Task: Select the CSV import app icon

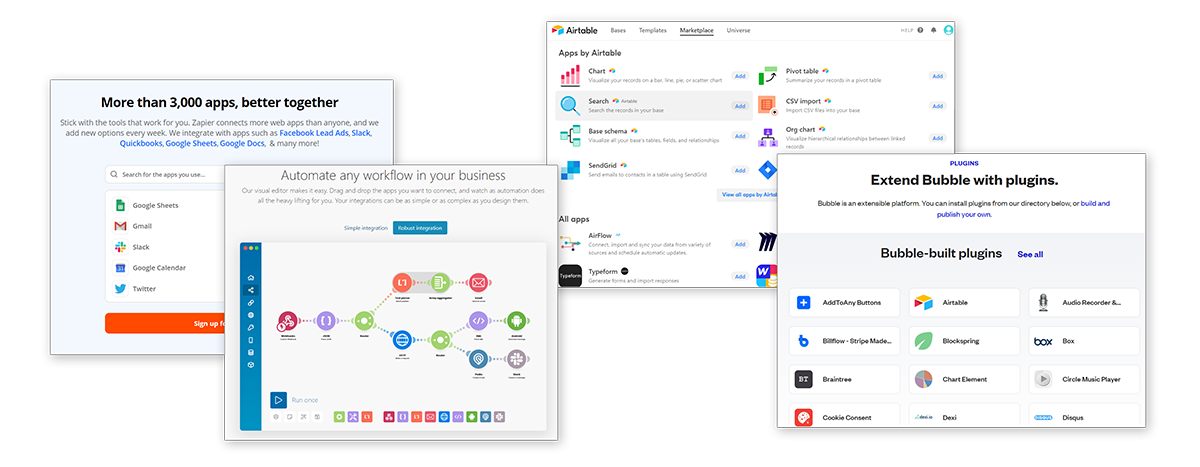Action: (768, 105)
